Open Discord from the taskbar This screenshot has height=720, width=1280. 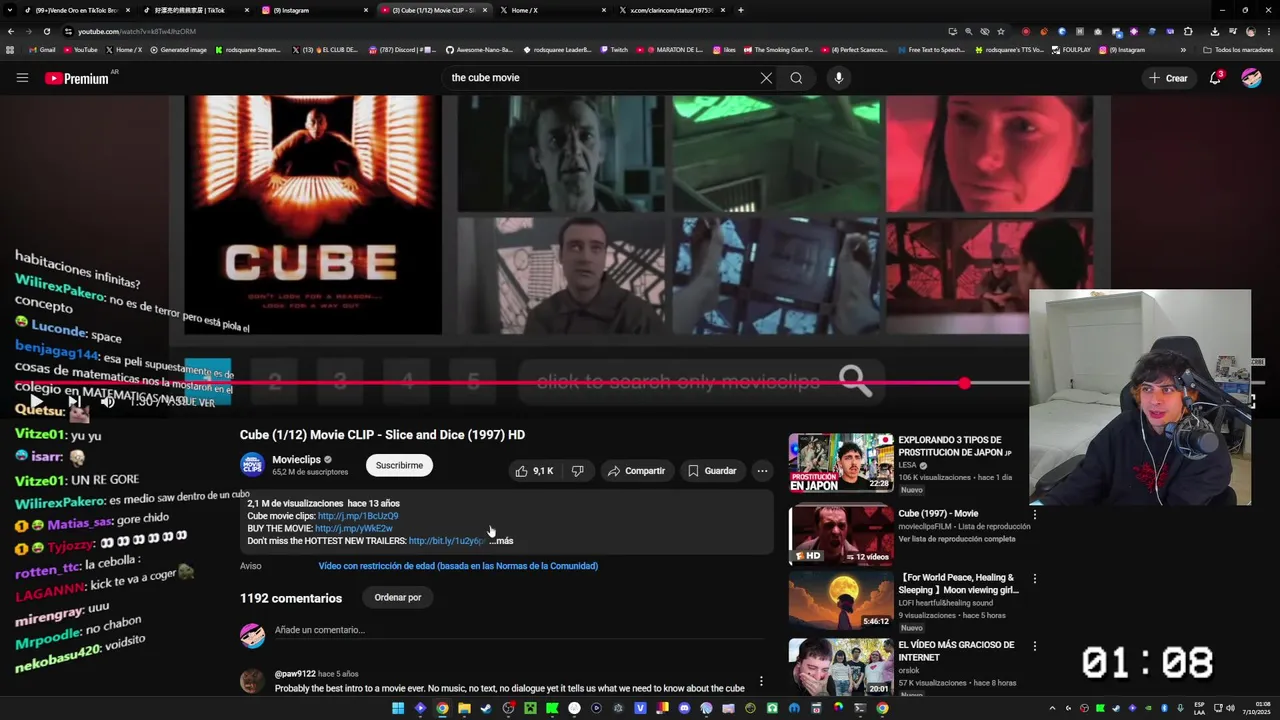(684, 708)
